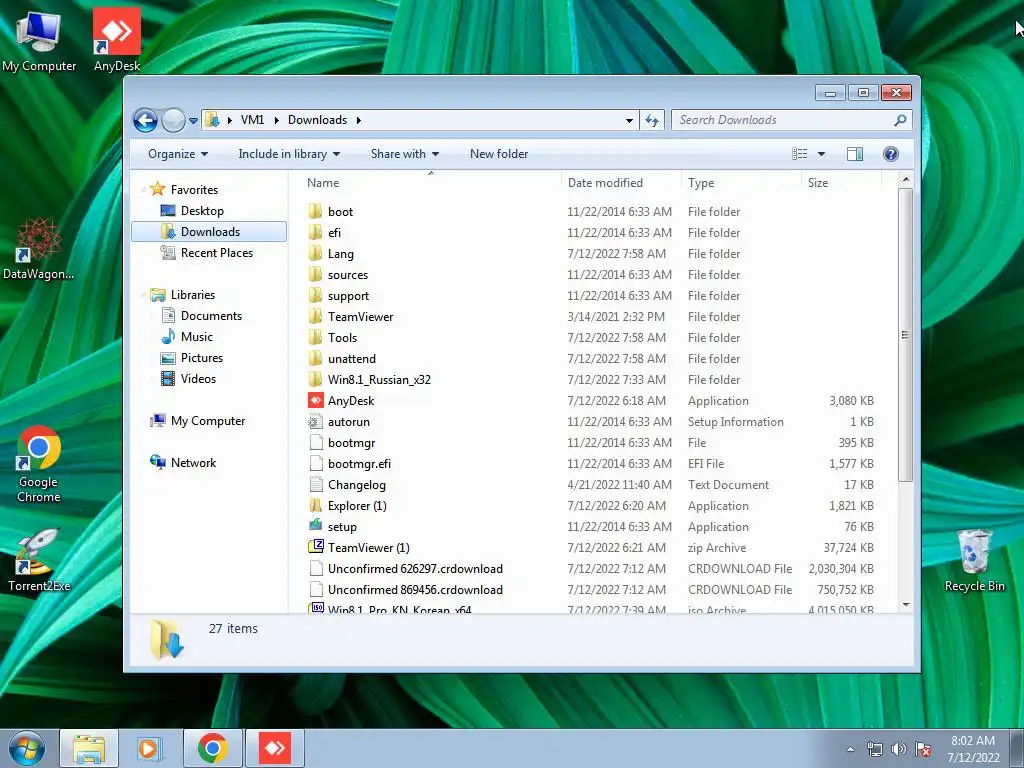
Task: Expand breadcrumb arrow after Downloads
Action: click(x=359, y=120)
